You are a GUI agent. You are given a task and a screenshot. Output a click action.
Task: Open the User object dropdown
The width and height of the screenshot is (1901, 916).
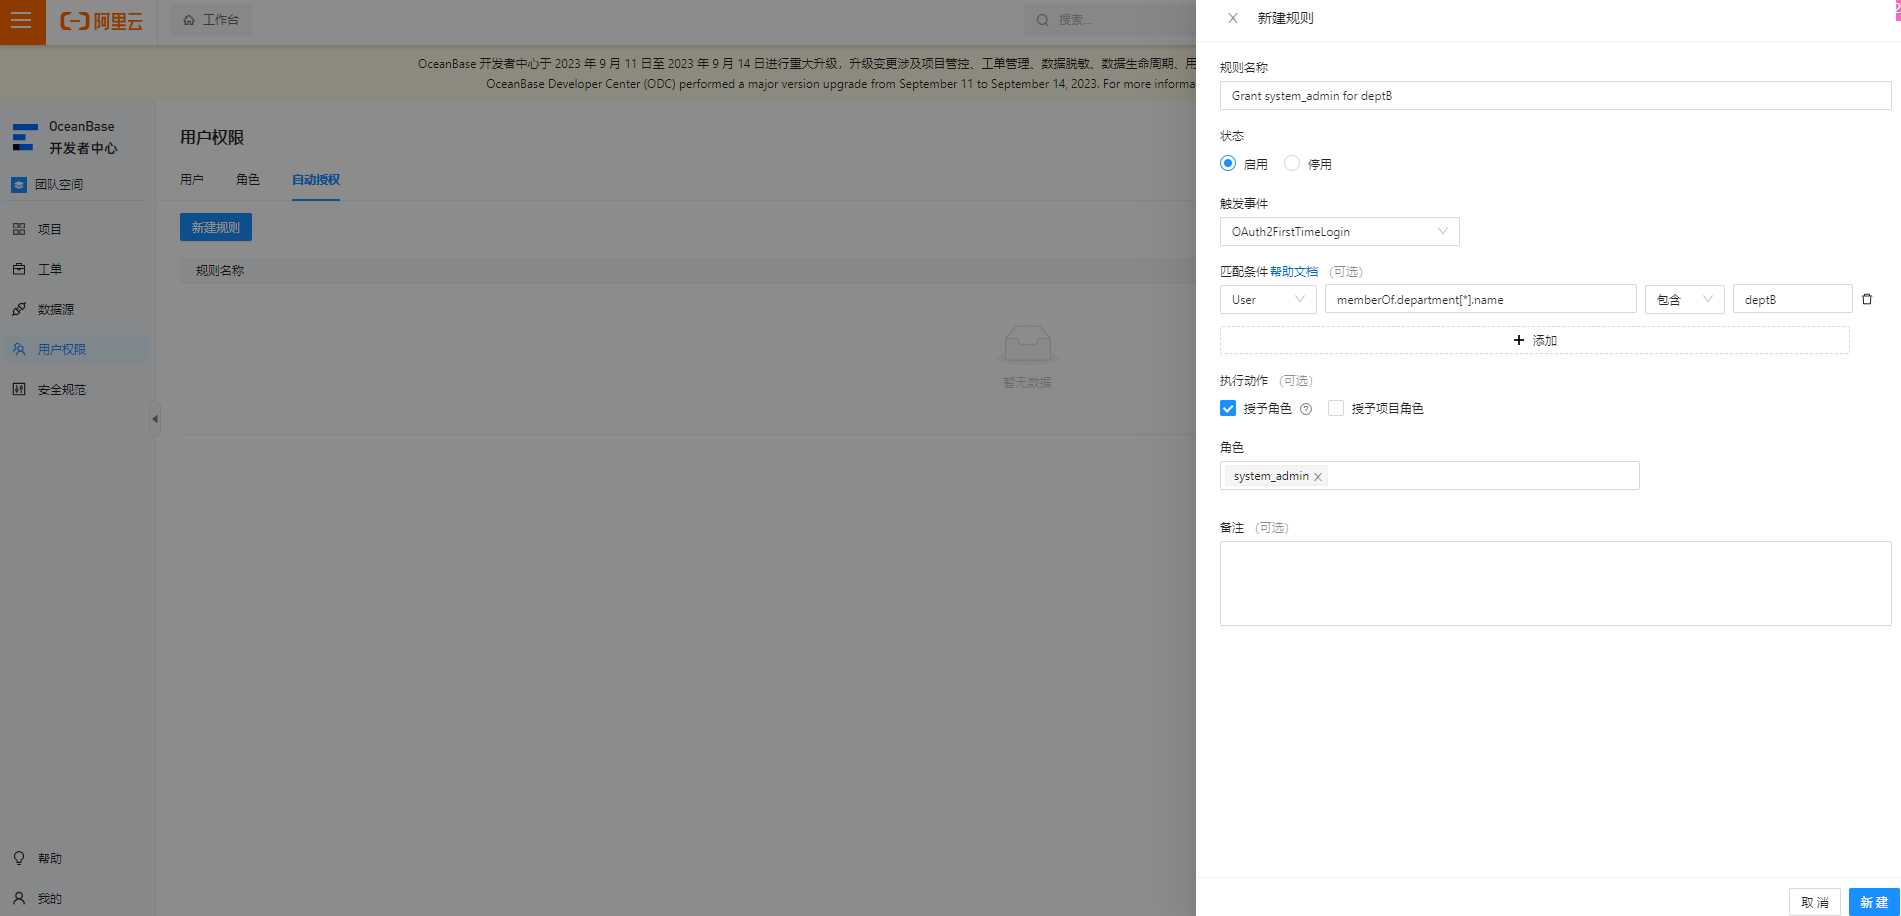click(1268, 299)
